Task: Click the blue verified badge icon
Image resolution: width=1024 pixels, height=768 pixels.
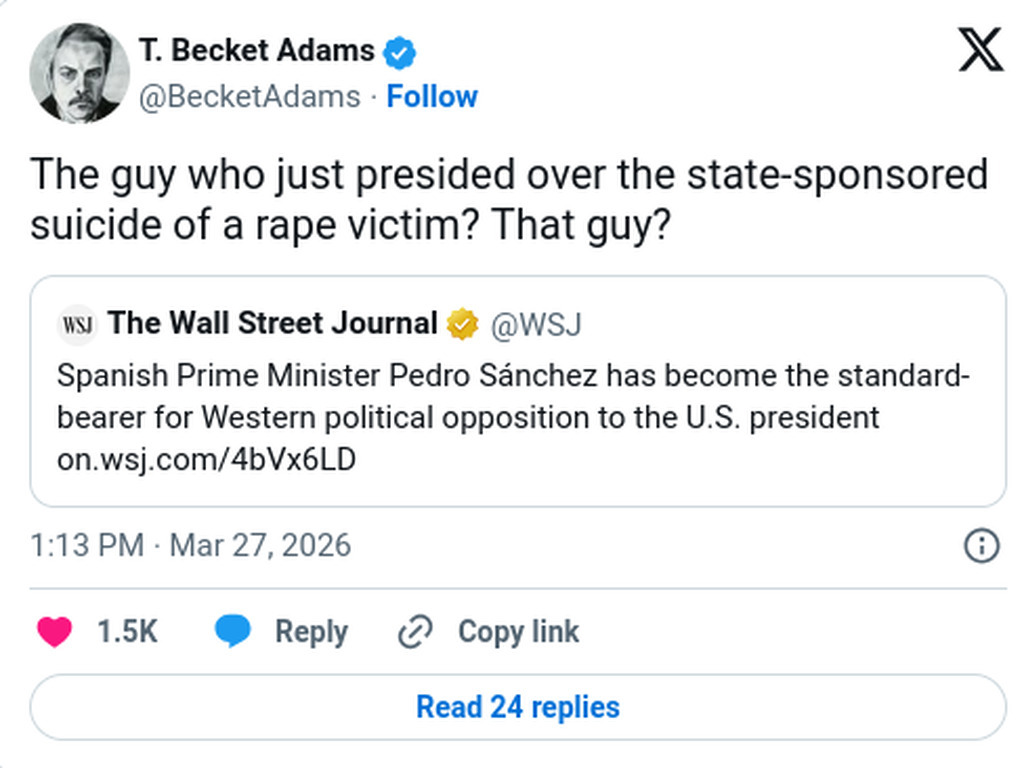Action: [x=400, y=52]
